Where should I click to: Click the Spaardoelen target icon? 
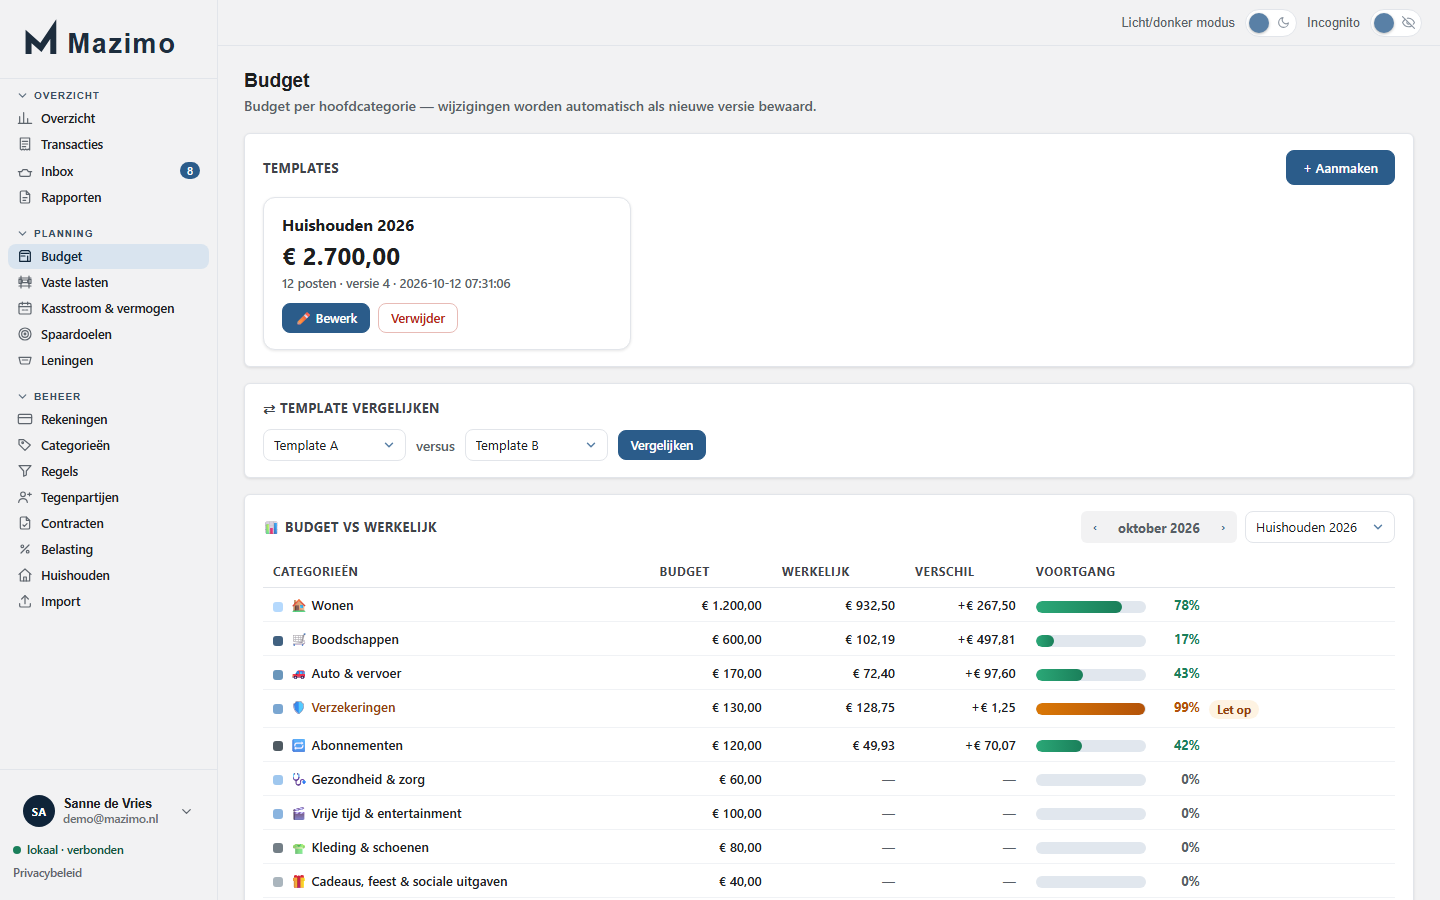tap(25, 334)
